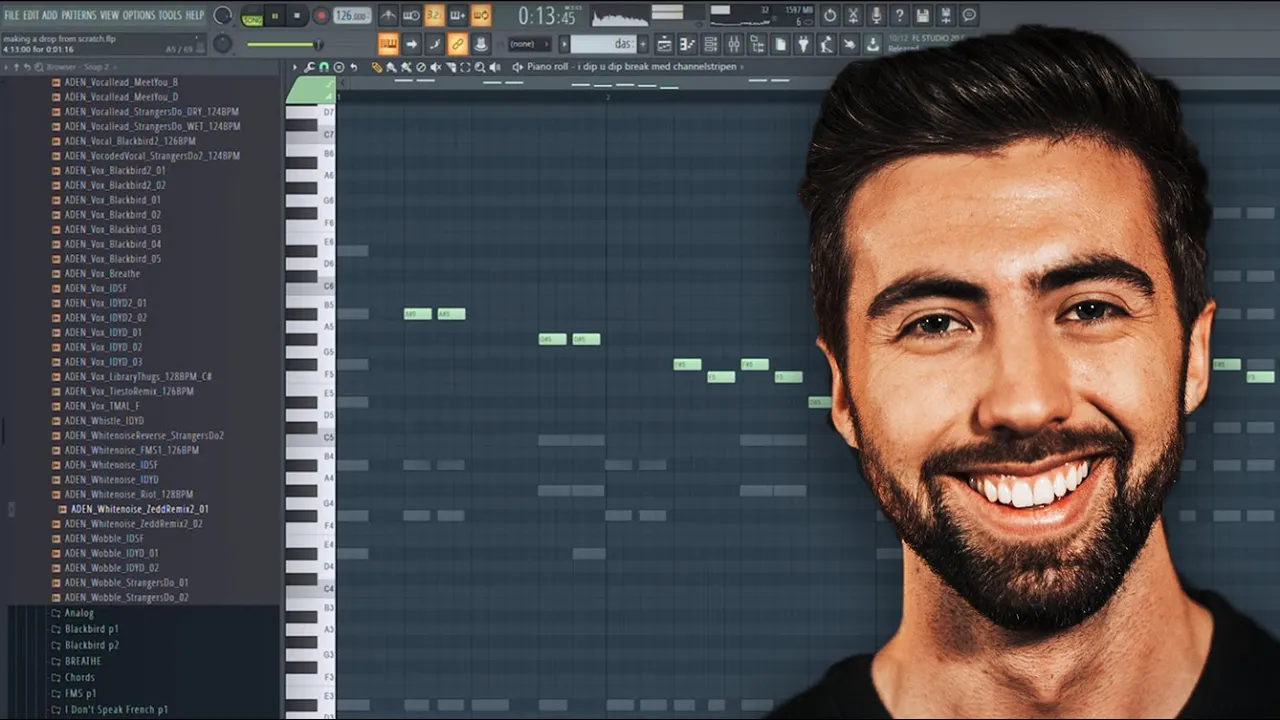
Task: Toggle the SONG/pattern mode button
Action: pos(252,16)
